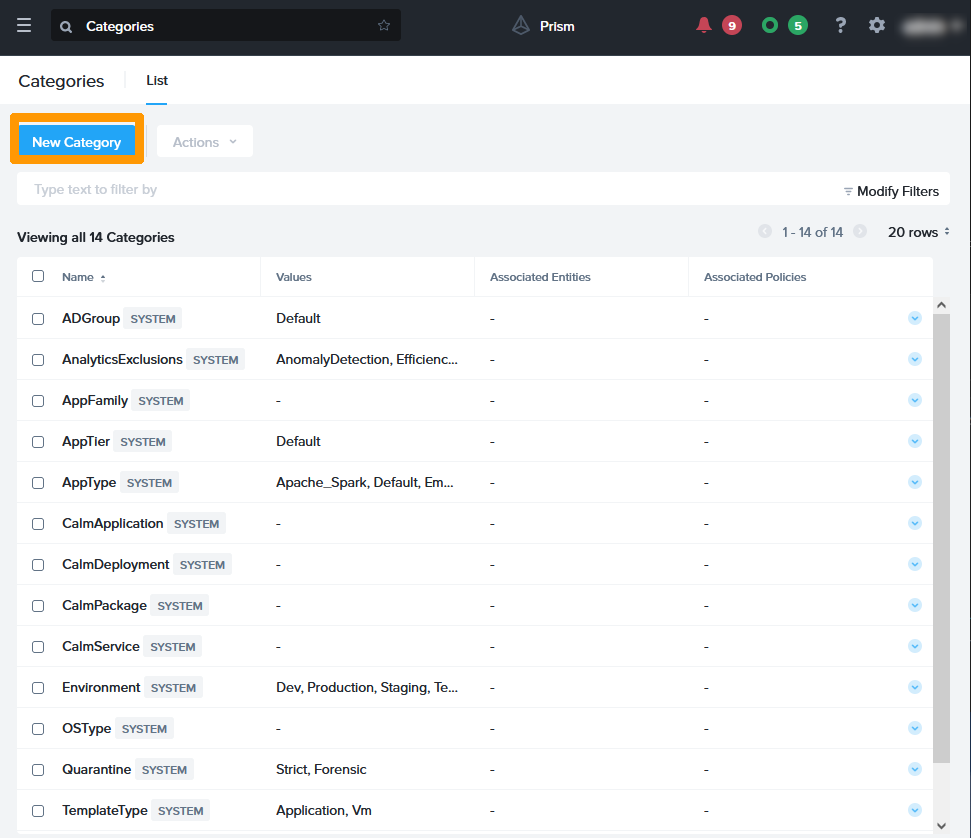
Task: Open the settings gear icon
Action: click(x=877, y=26)
